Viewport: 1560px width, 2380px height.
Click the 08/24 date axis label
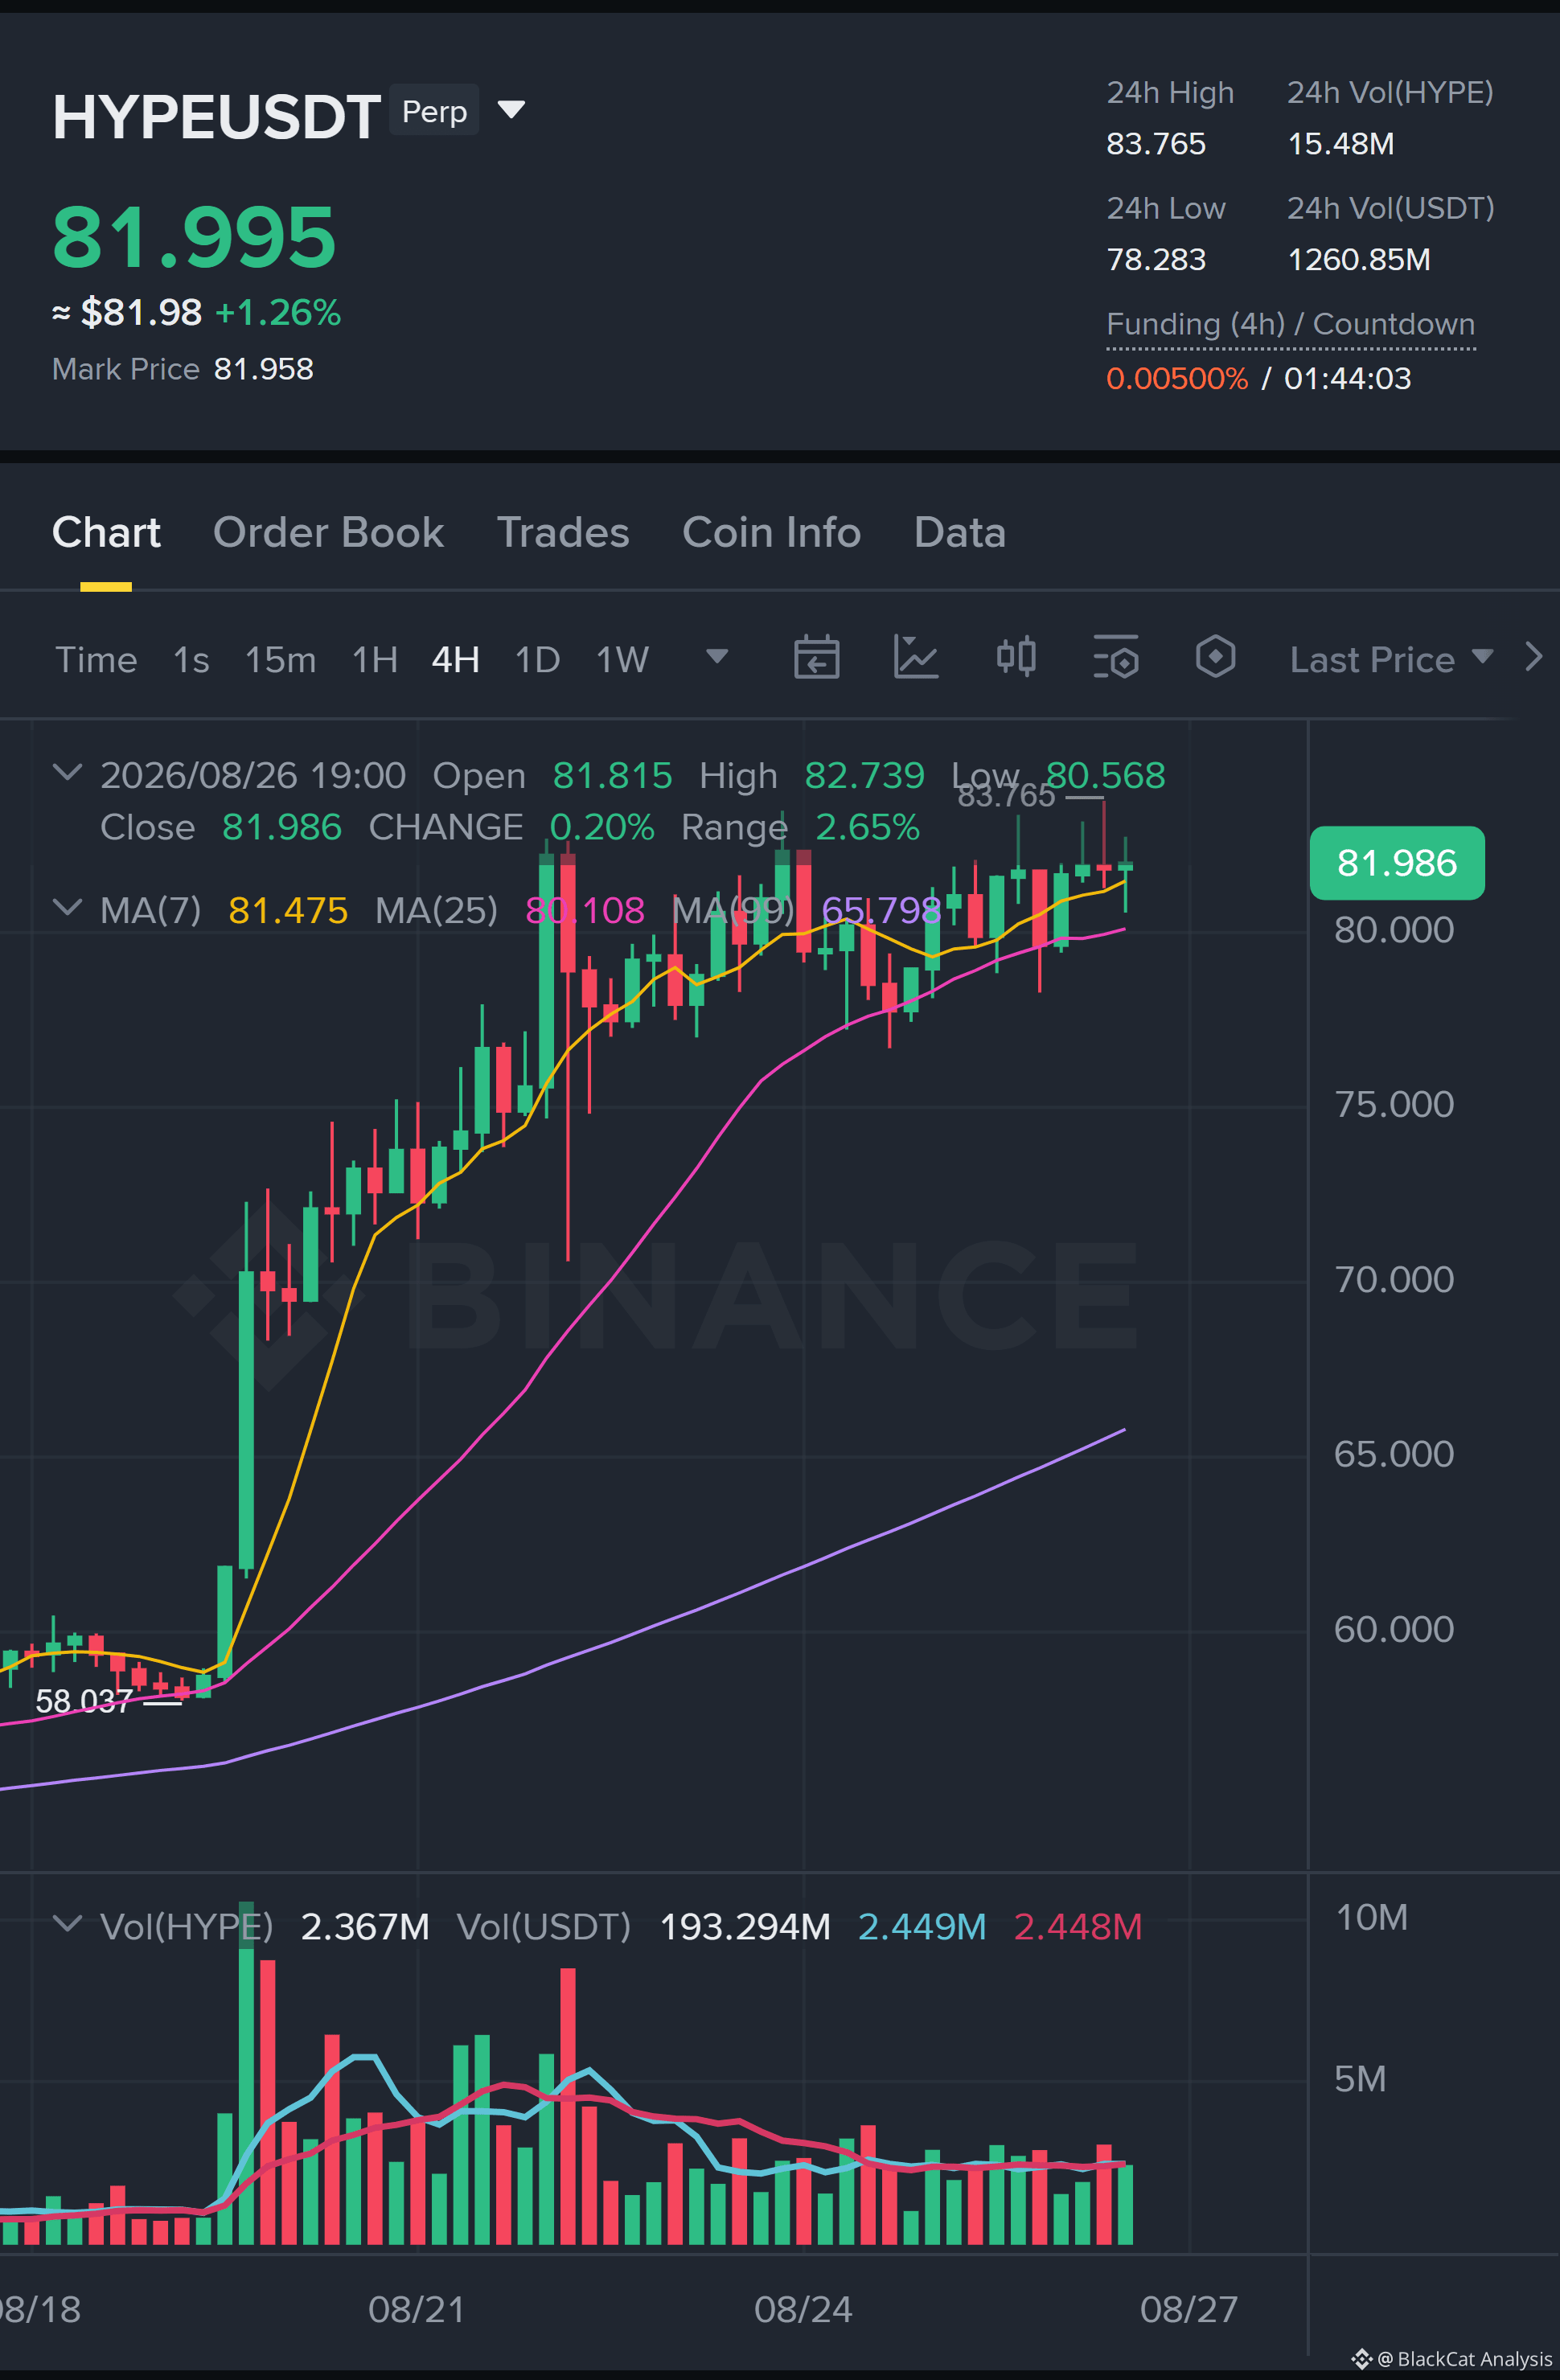coord(803,2309)
